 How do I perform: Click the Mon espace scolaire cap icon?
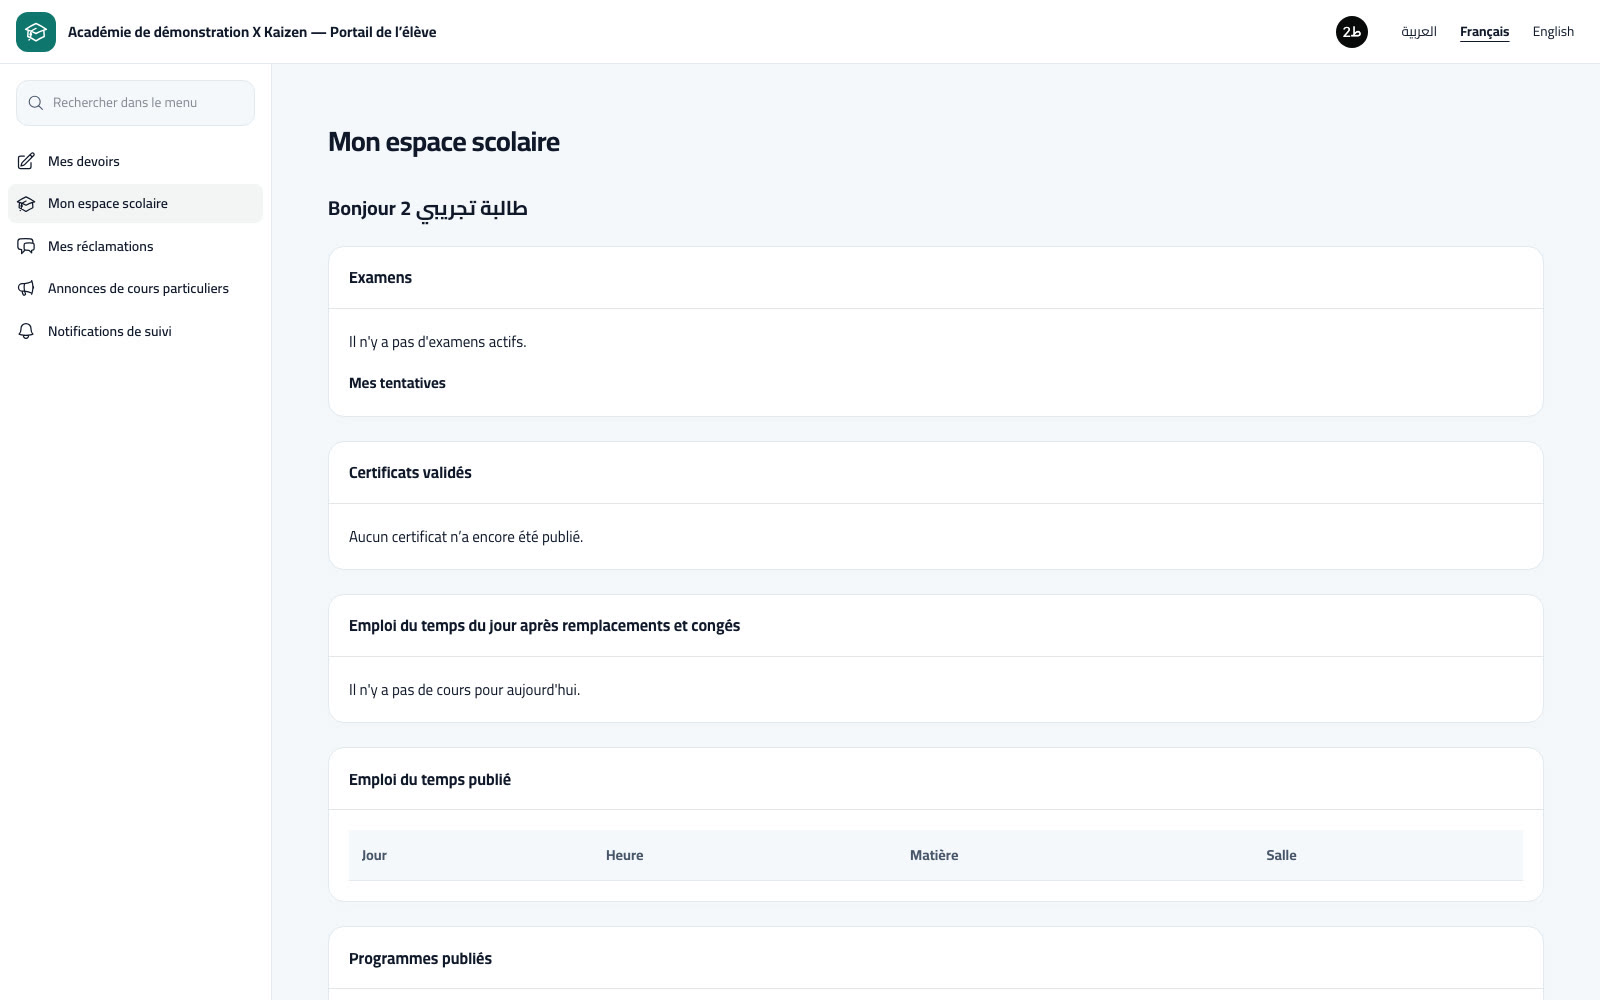tap(26, 204)
